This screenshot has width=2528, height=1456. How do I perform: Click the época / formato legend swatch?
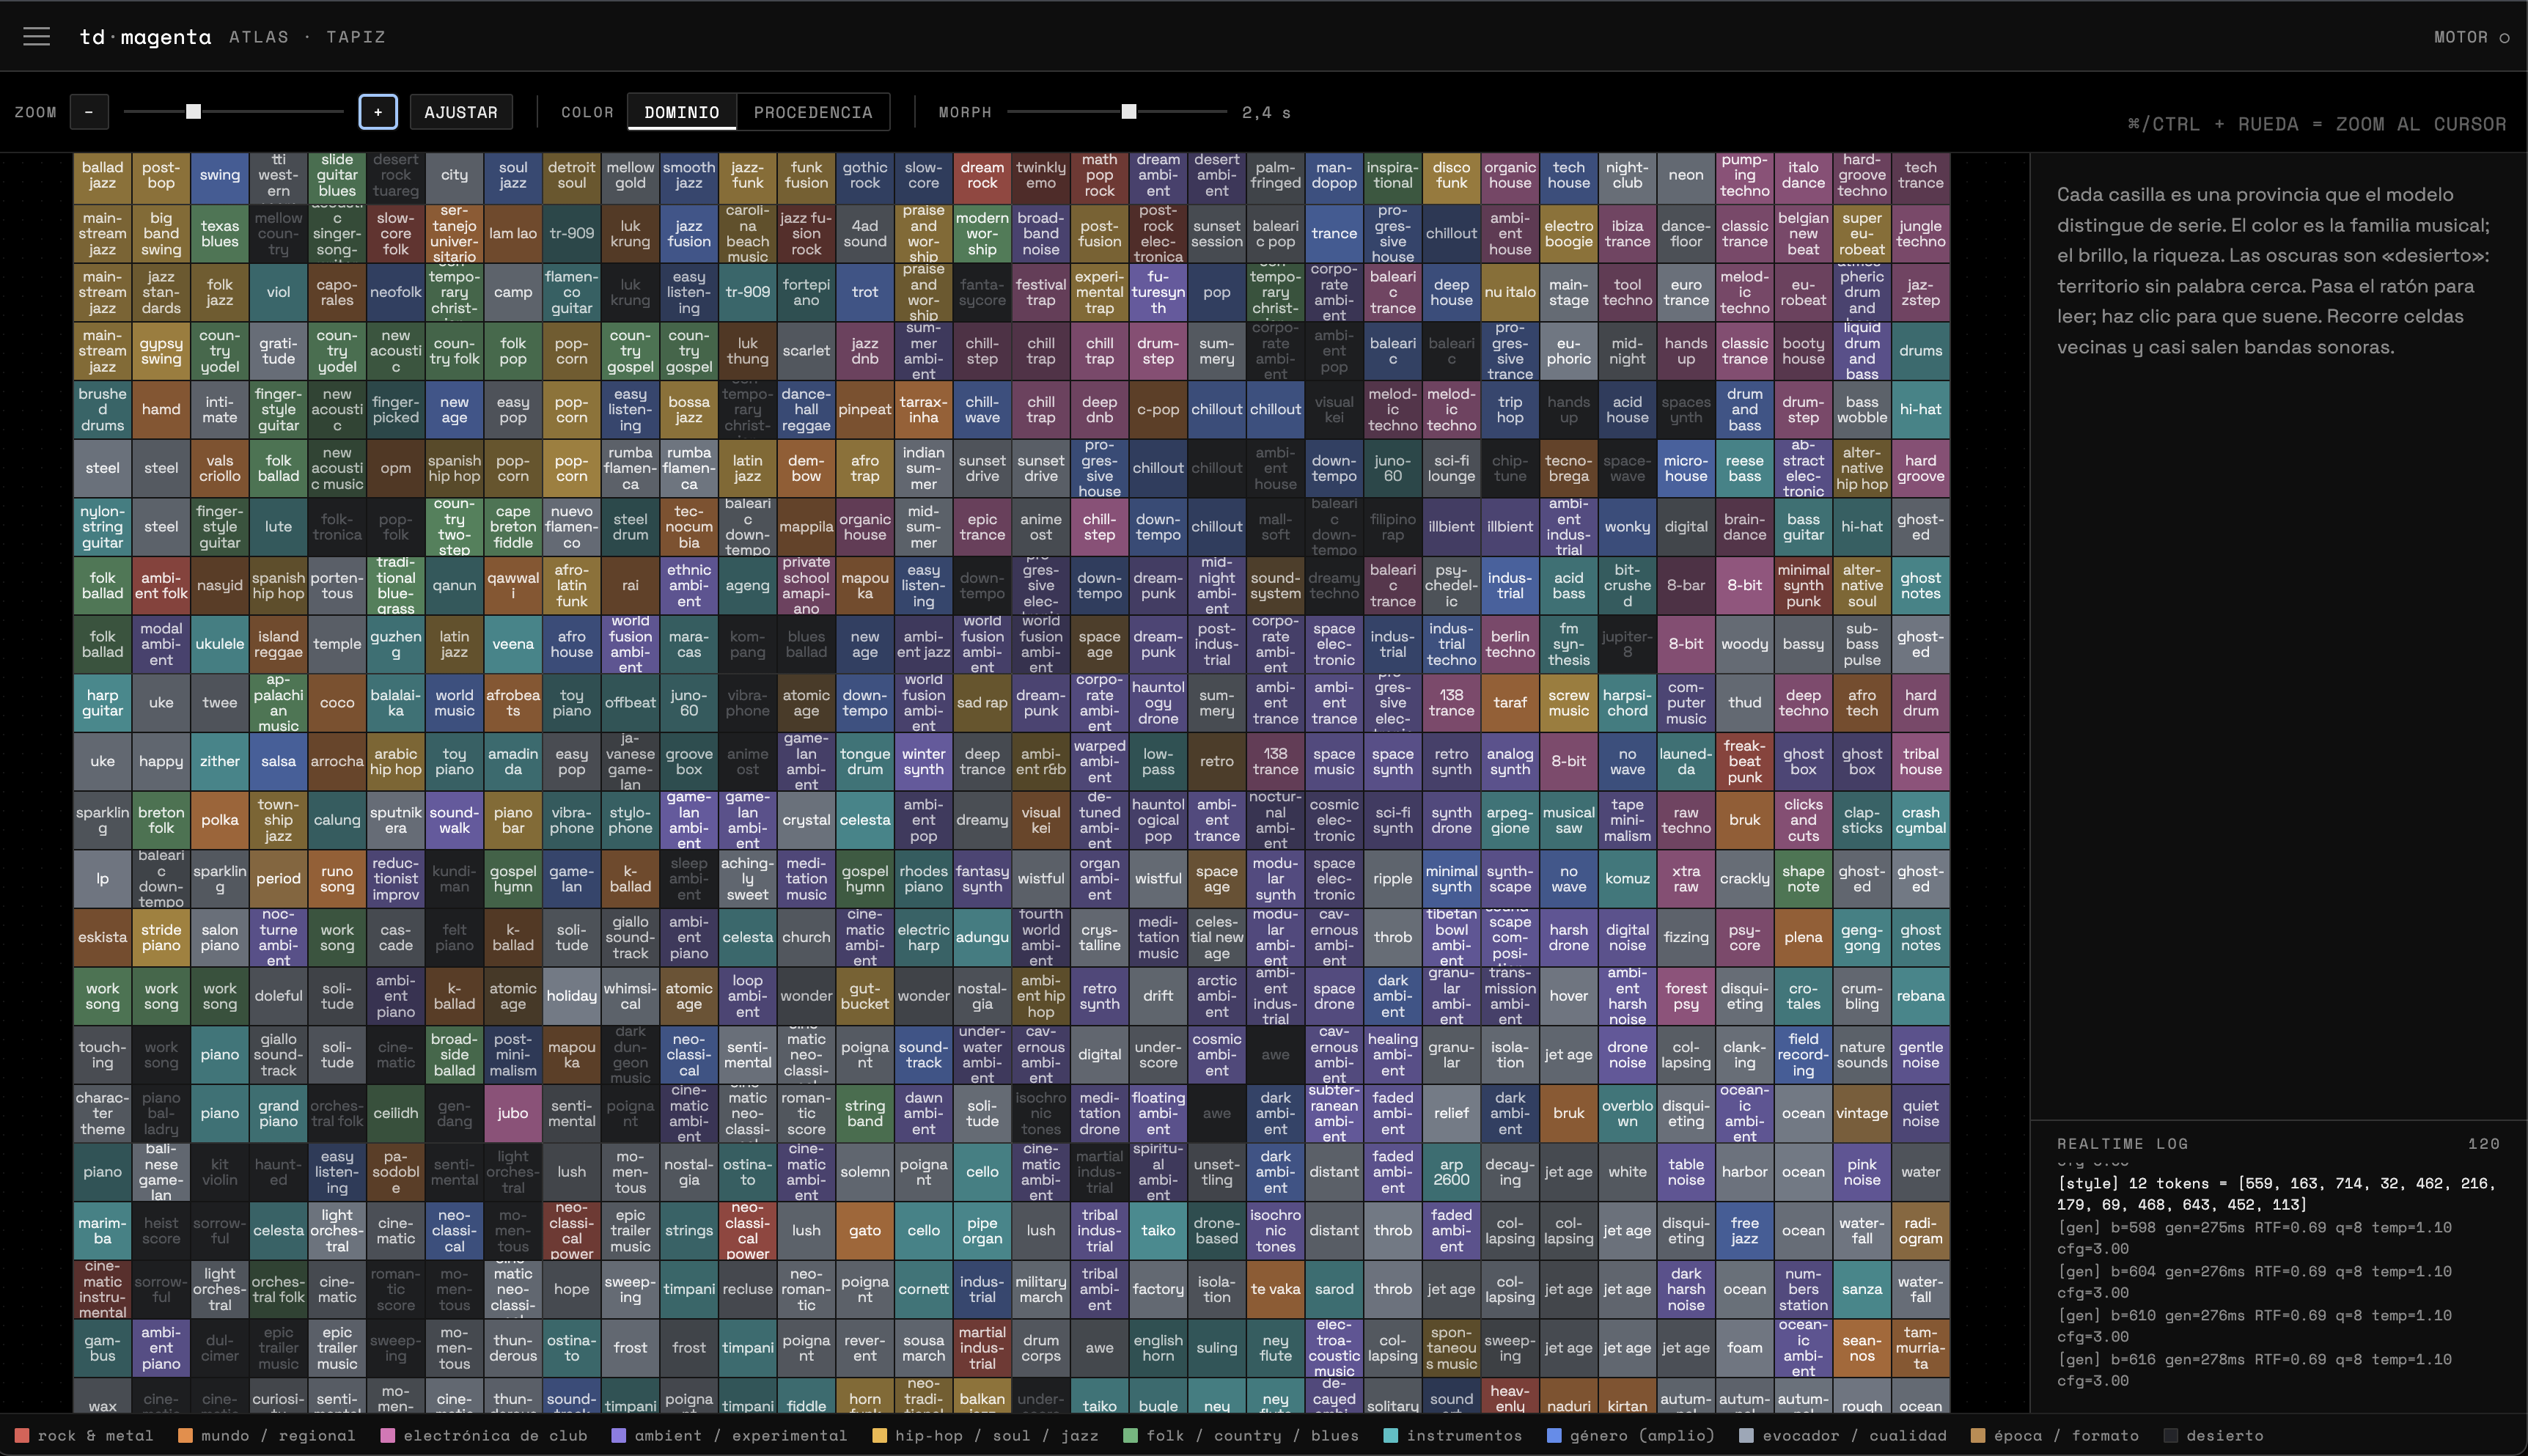pos(1978,1435)
